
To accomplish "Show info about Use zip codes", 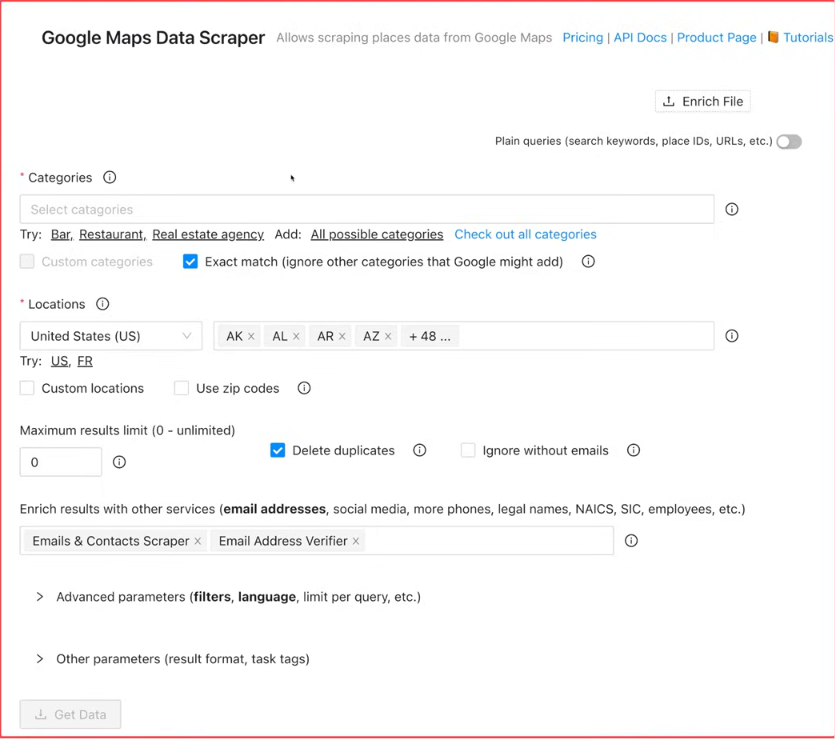I will click(304, 388).
